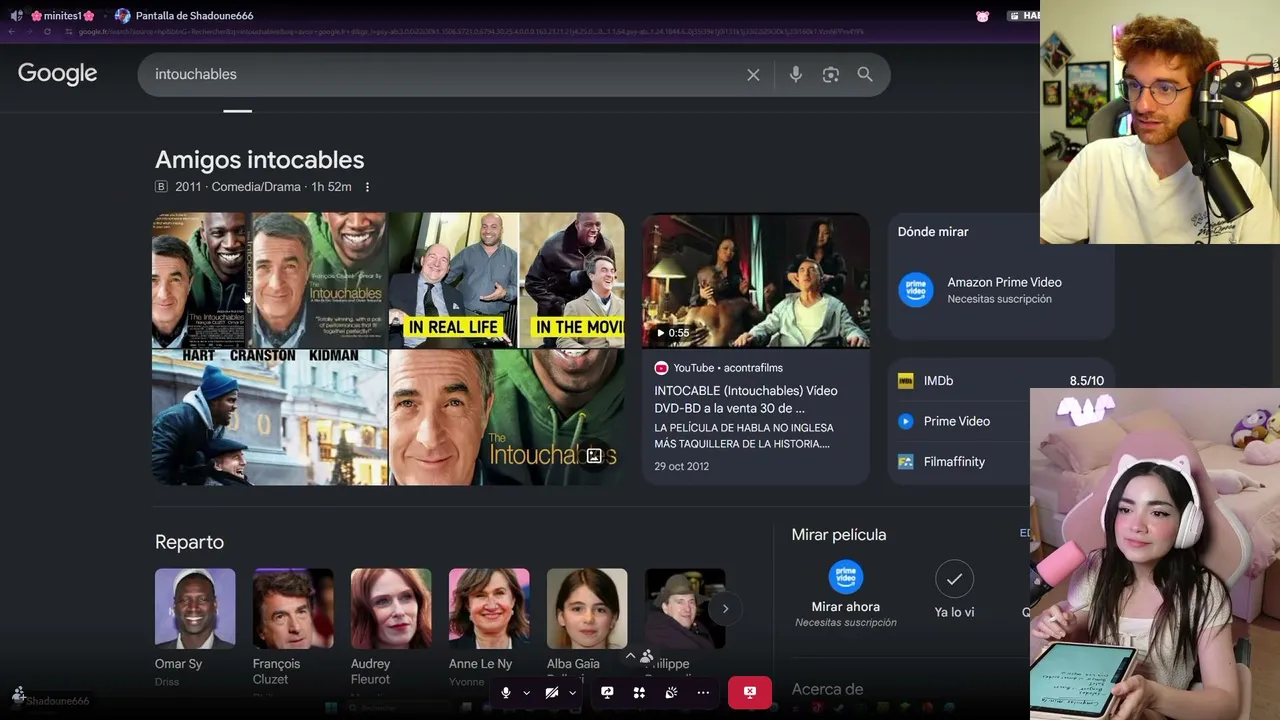Click the Mirar ahora button
Image resolution: width=1280 pixels, height=720 pixels.
[846, 593]
